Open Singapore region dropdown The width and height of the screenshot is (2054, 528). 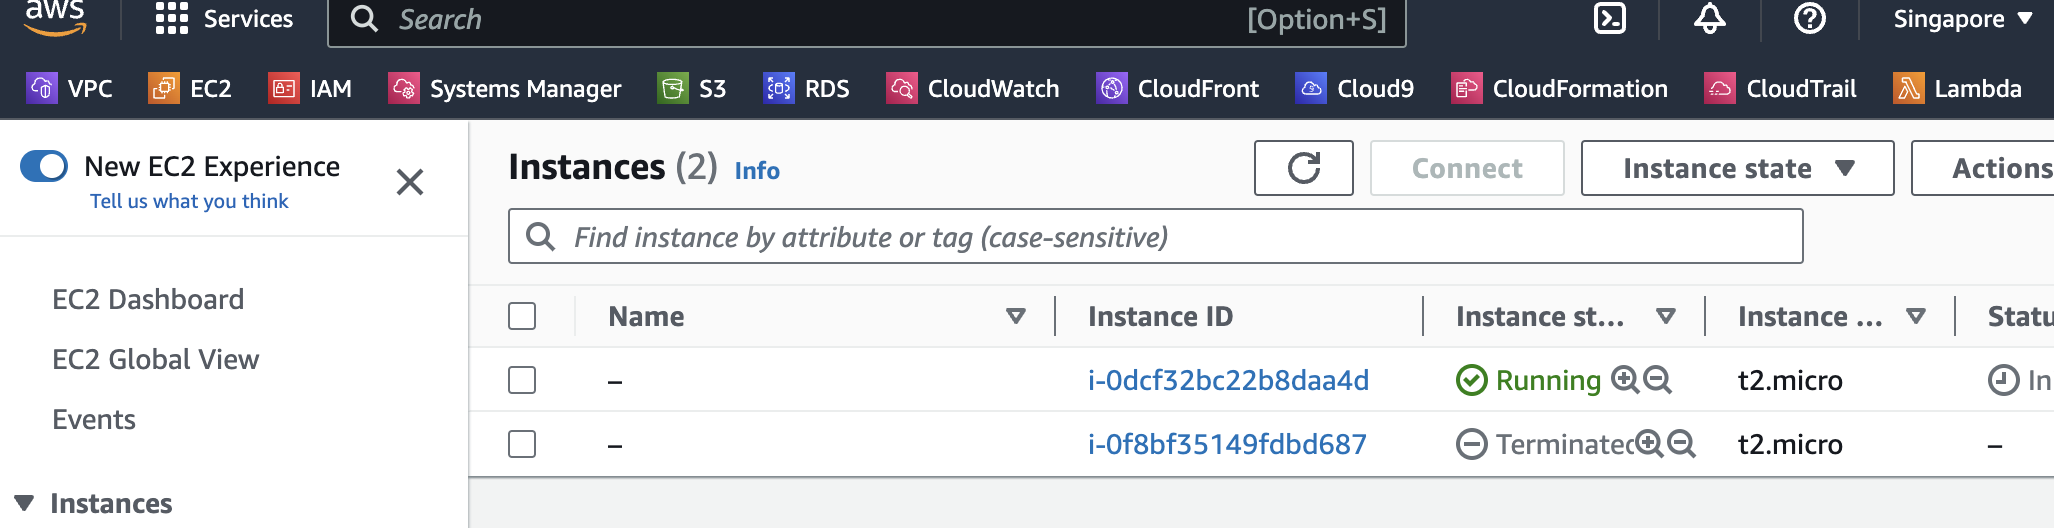point(1963,19)
